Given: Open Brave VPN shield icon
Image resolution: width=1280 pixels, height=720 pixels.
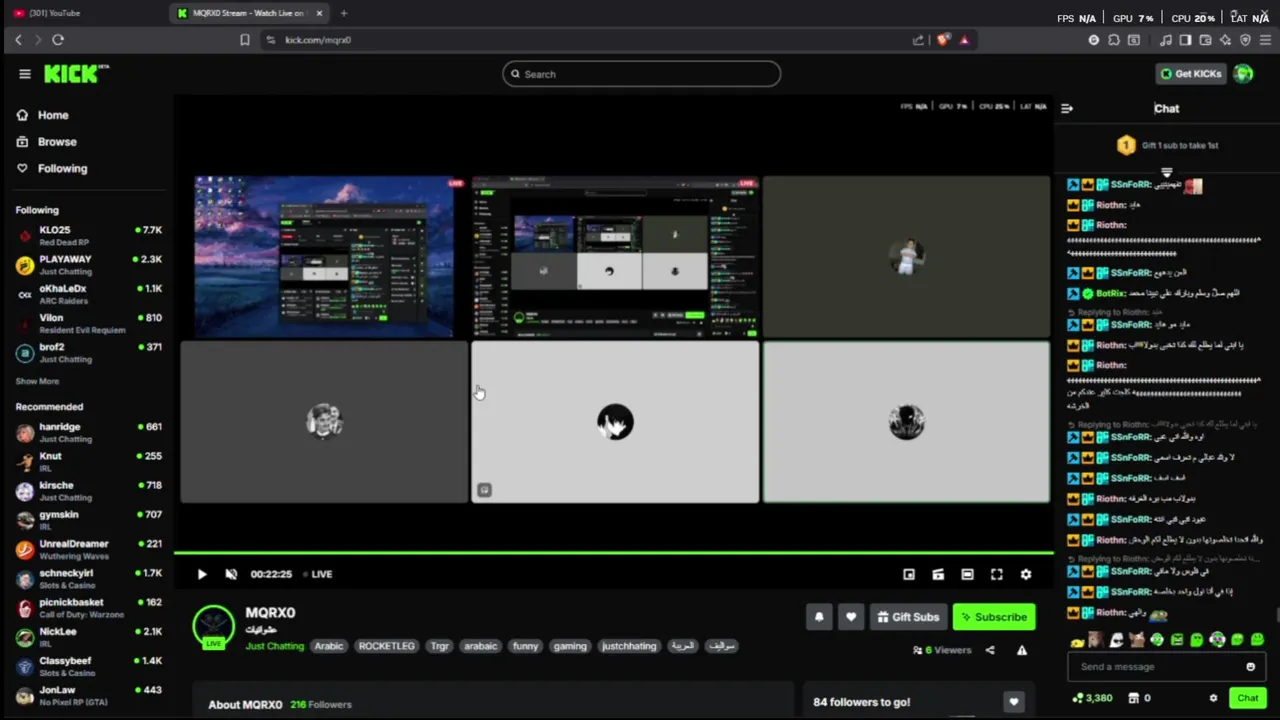Looking at the screenshot, I should (1245, 40).
